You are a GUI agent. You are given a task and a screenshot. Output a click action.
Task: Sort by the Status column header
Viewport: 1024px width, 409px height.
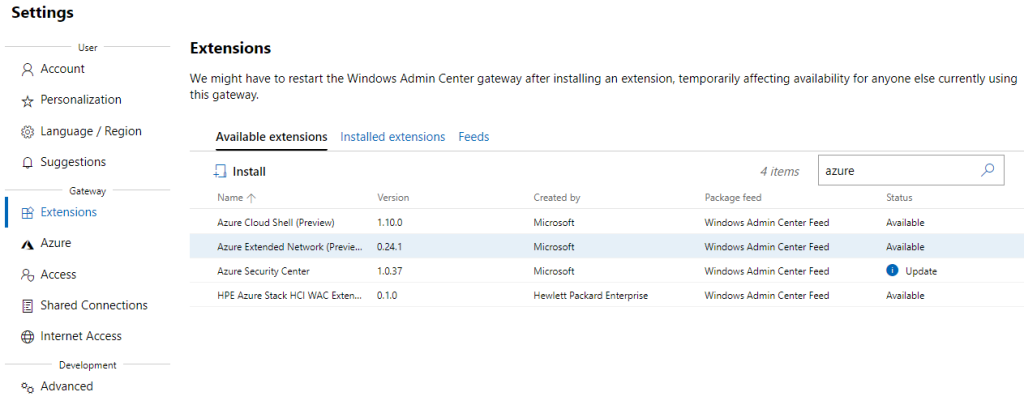(899, 197)
